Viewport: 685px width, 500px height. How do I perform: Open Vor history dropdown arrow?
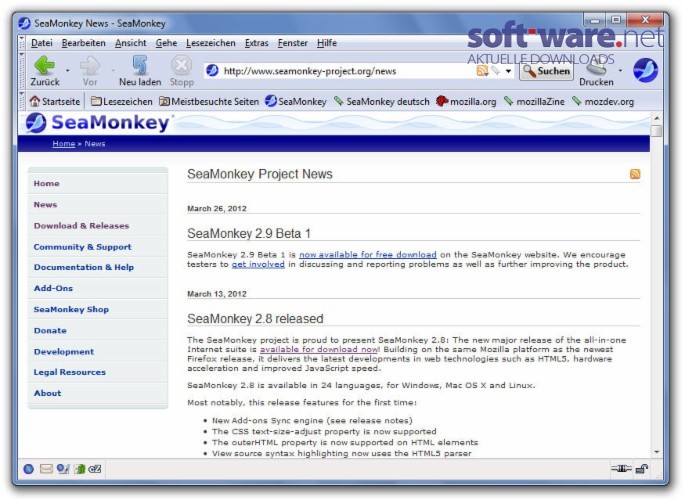pyautogui.click(x=113, y=70)
